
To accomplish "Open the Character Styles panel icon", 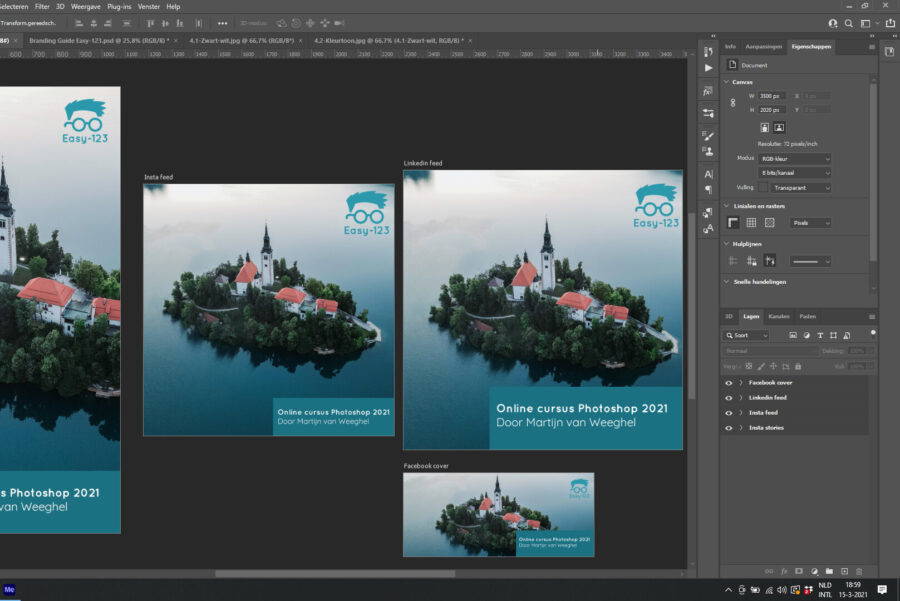I will 708,228.
